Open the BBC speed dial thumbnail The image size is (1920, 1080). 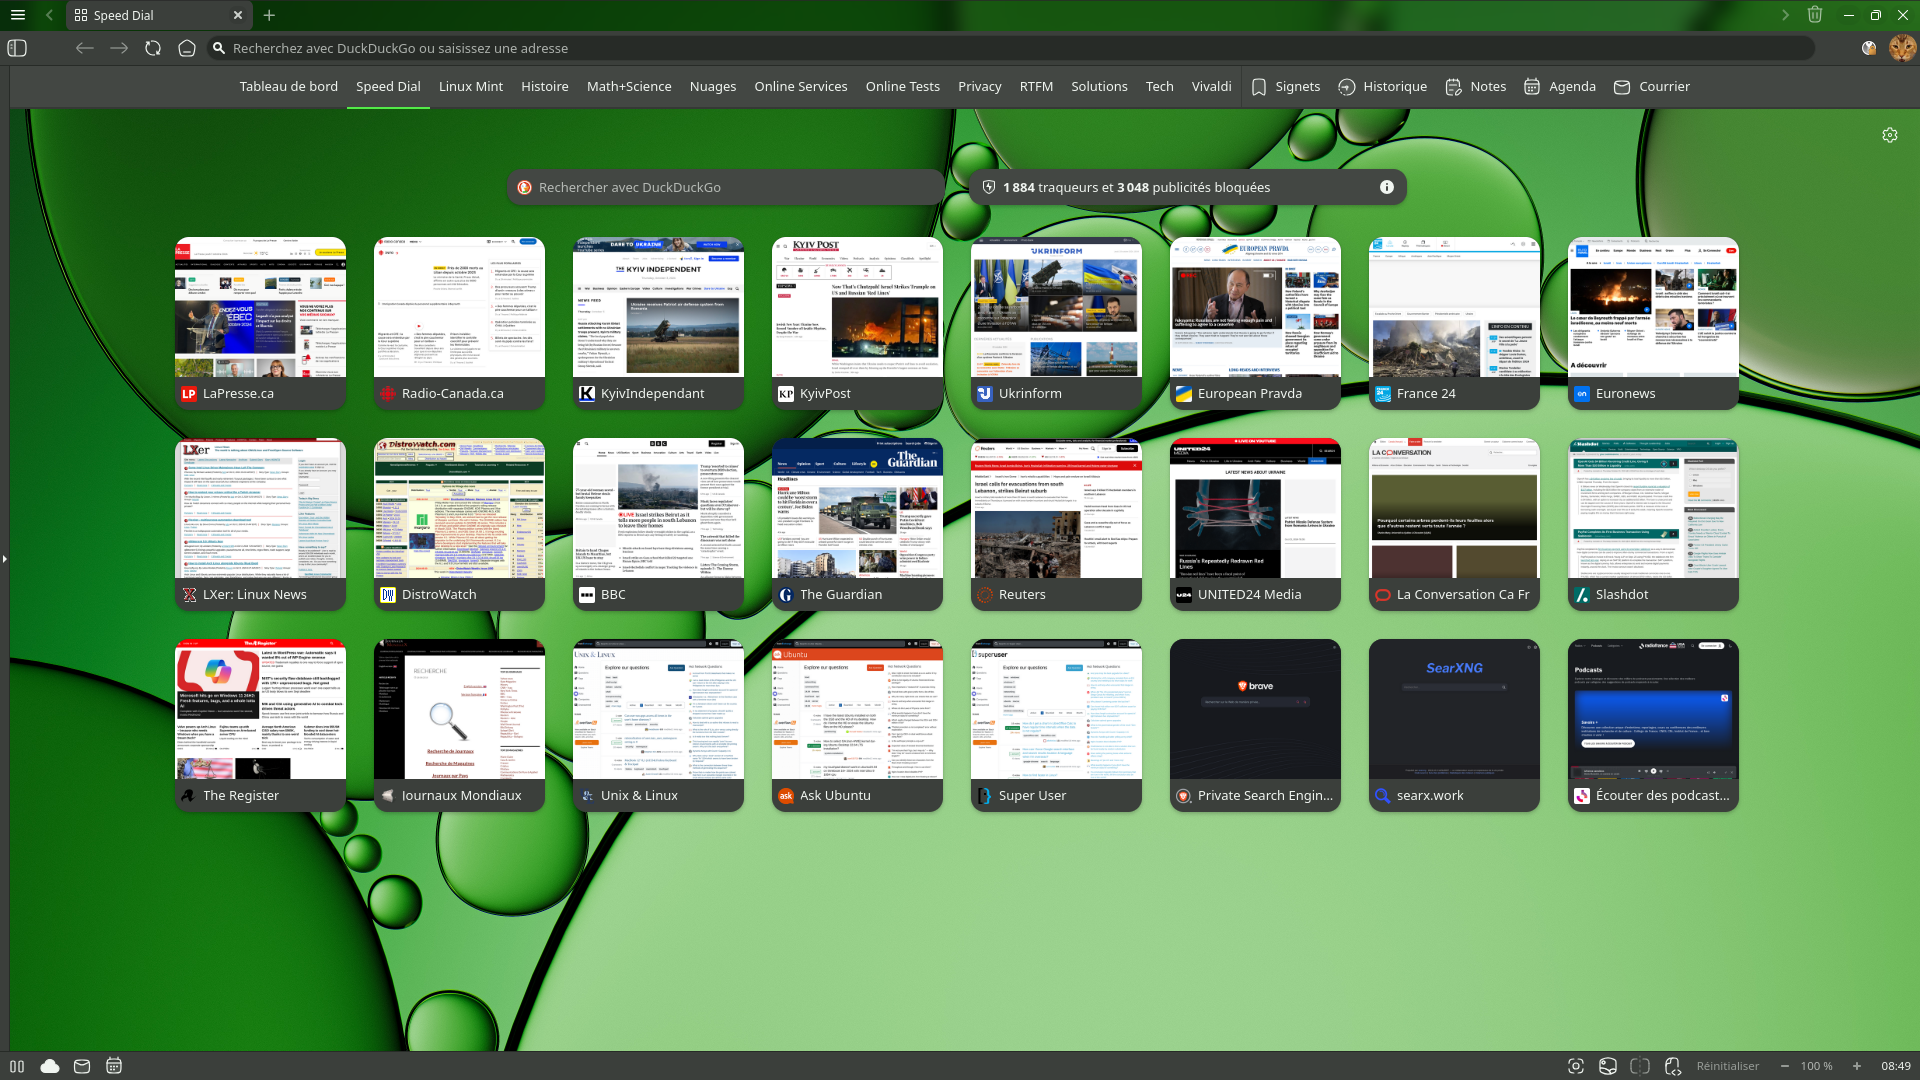click(658, 510)
